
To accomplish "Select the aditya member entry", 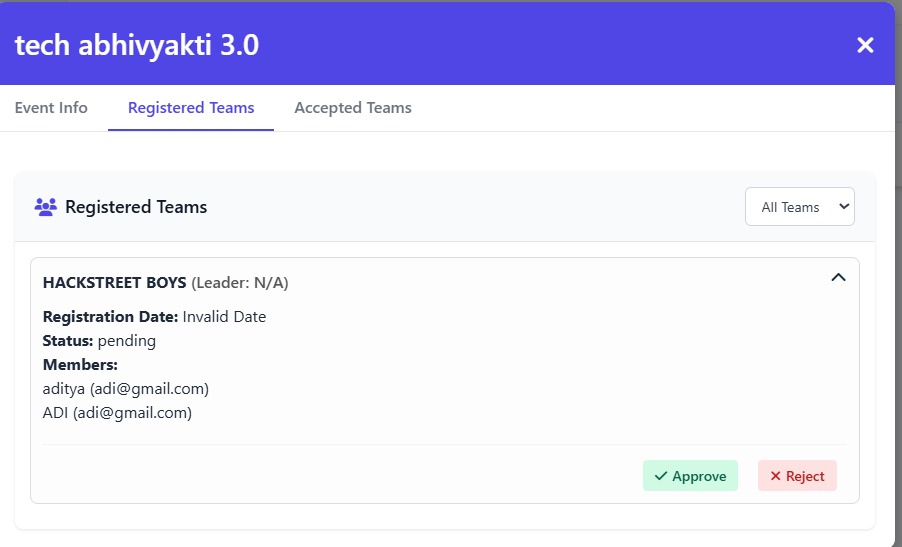I will click(x=126, y=388).
